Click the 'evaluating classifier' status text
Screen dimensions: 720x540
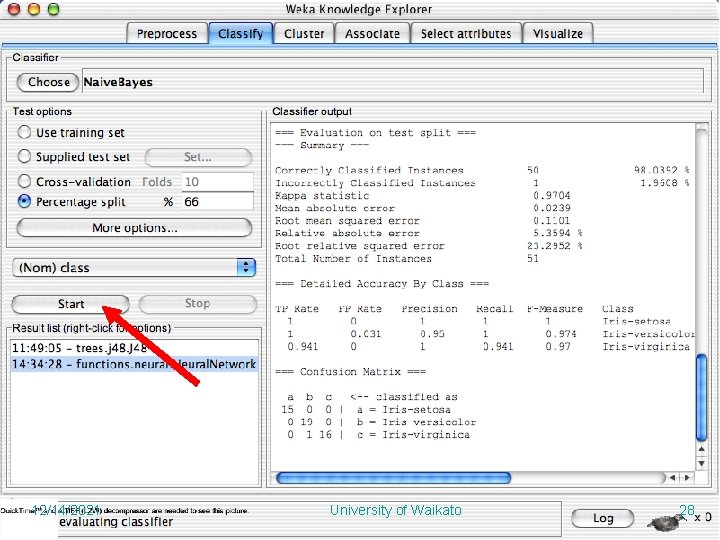point(116,522)
